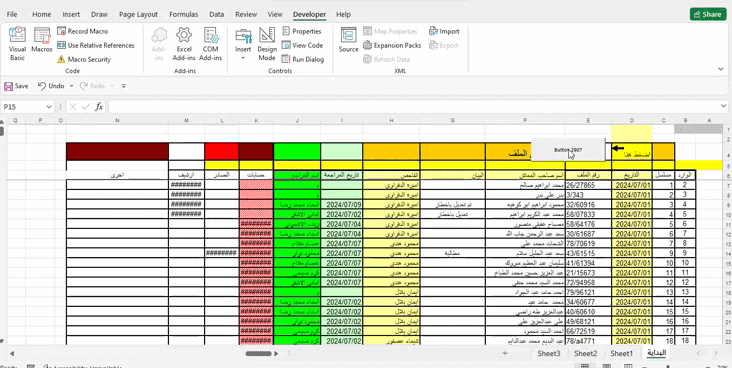Open the Macros dialog
732x368 pixels.
tap(42, 40)
